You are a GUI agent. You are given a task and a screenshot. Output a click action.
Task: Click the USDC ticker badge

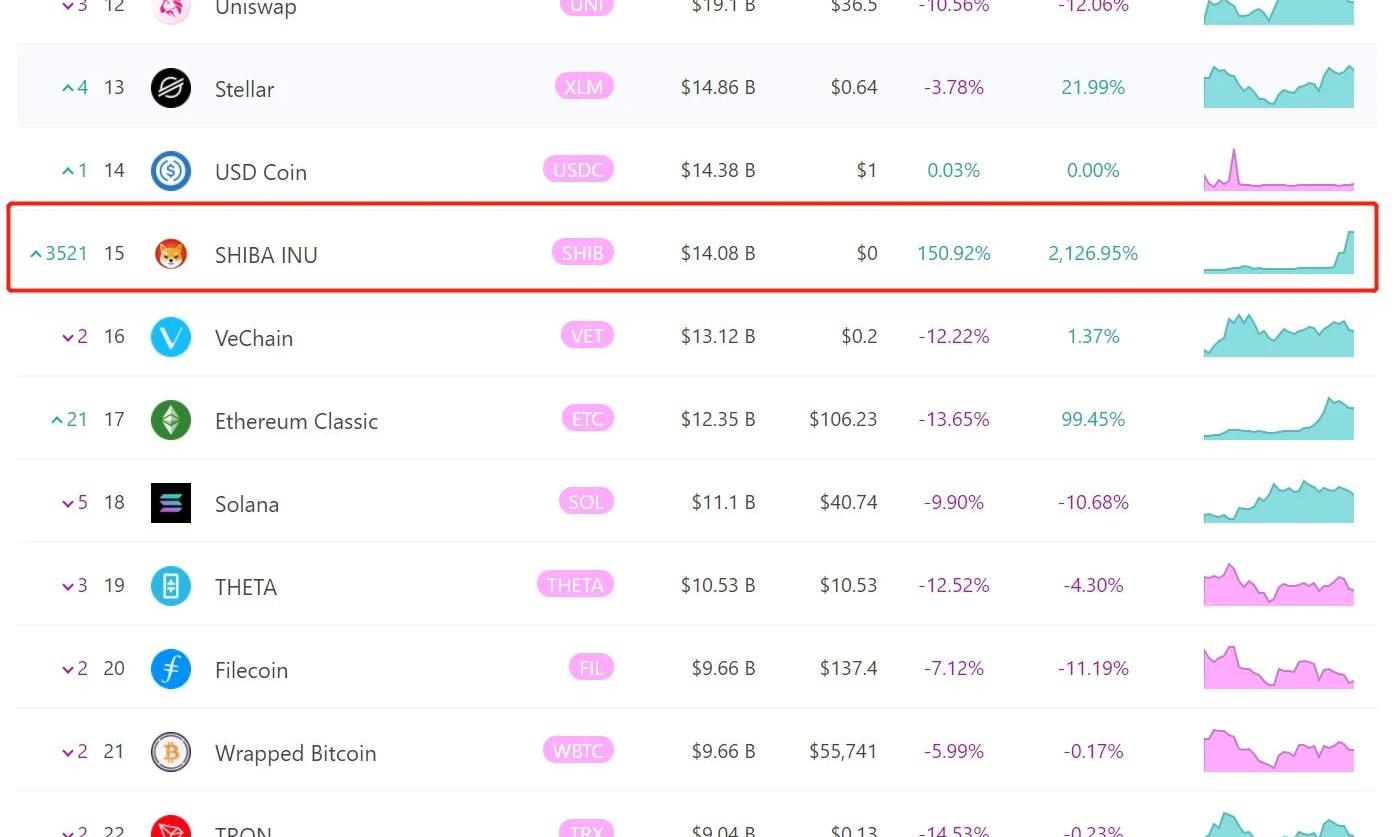click(578, 170)
